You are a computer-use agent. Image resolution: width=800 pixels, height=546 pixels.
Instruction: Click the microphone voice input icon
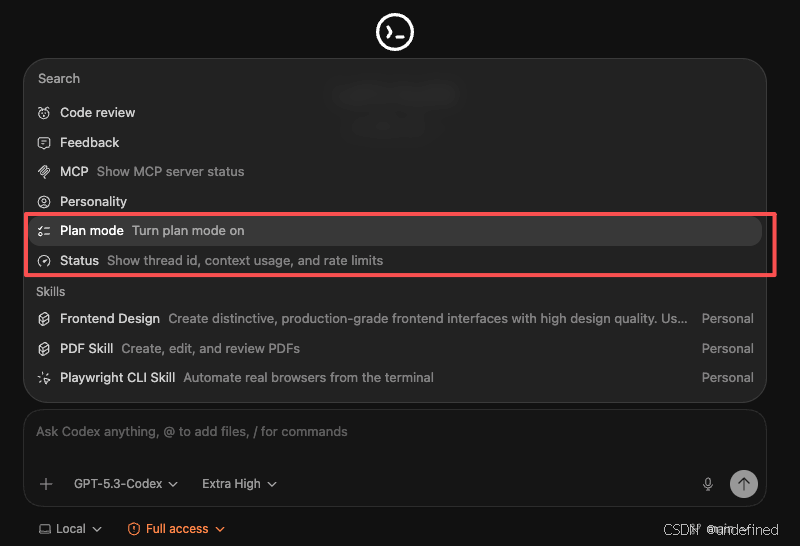[x=708, y=484]
